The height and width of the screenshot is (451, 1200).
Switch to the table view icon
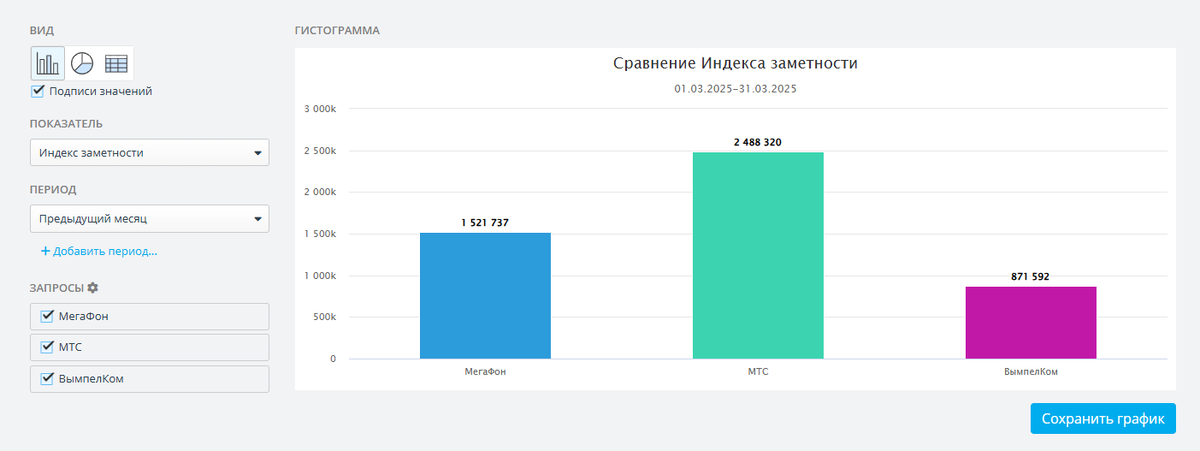coord(116,63)
